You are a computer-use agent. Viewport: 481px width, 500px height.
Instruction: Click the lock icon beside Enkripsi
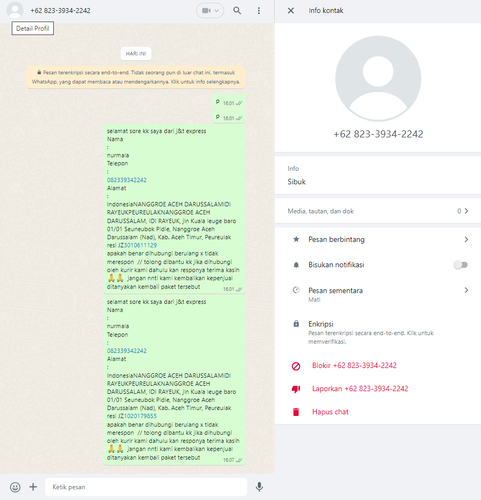point(296,324)
